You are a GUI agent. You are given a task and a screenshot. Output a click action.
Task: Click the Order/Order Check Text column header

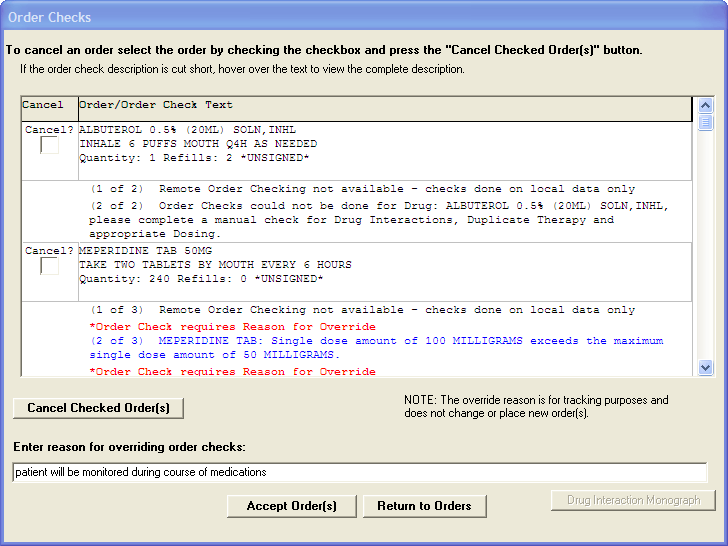coord(385,109)
